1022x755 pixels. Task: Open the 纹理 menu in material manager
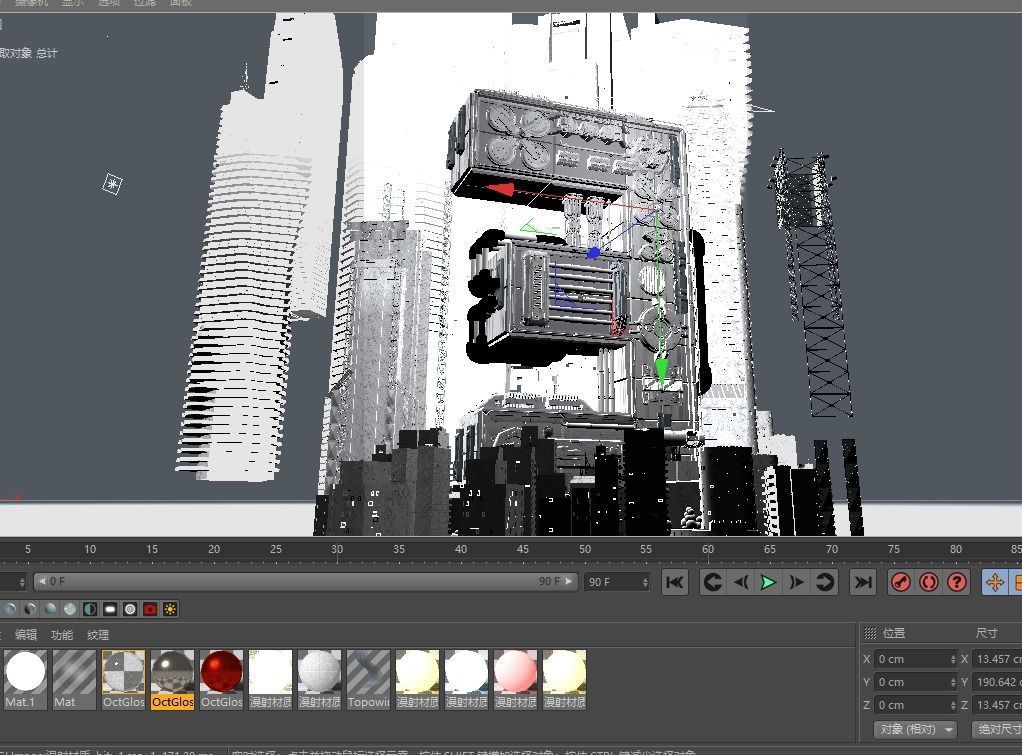[98, 634]
